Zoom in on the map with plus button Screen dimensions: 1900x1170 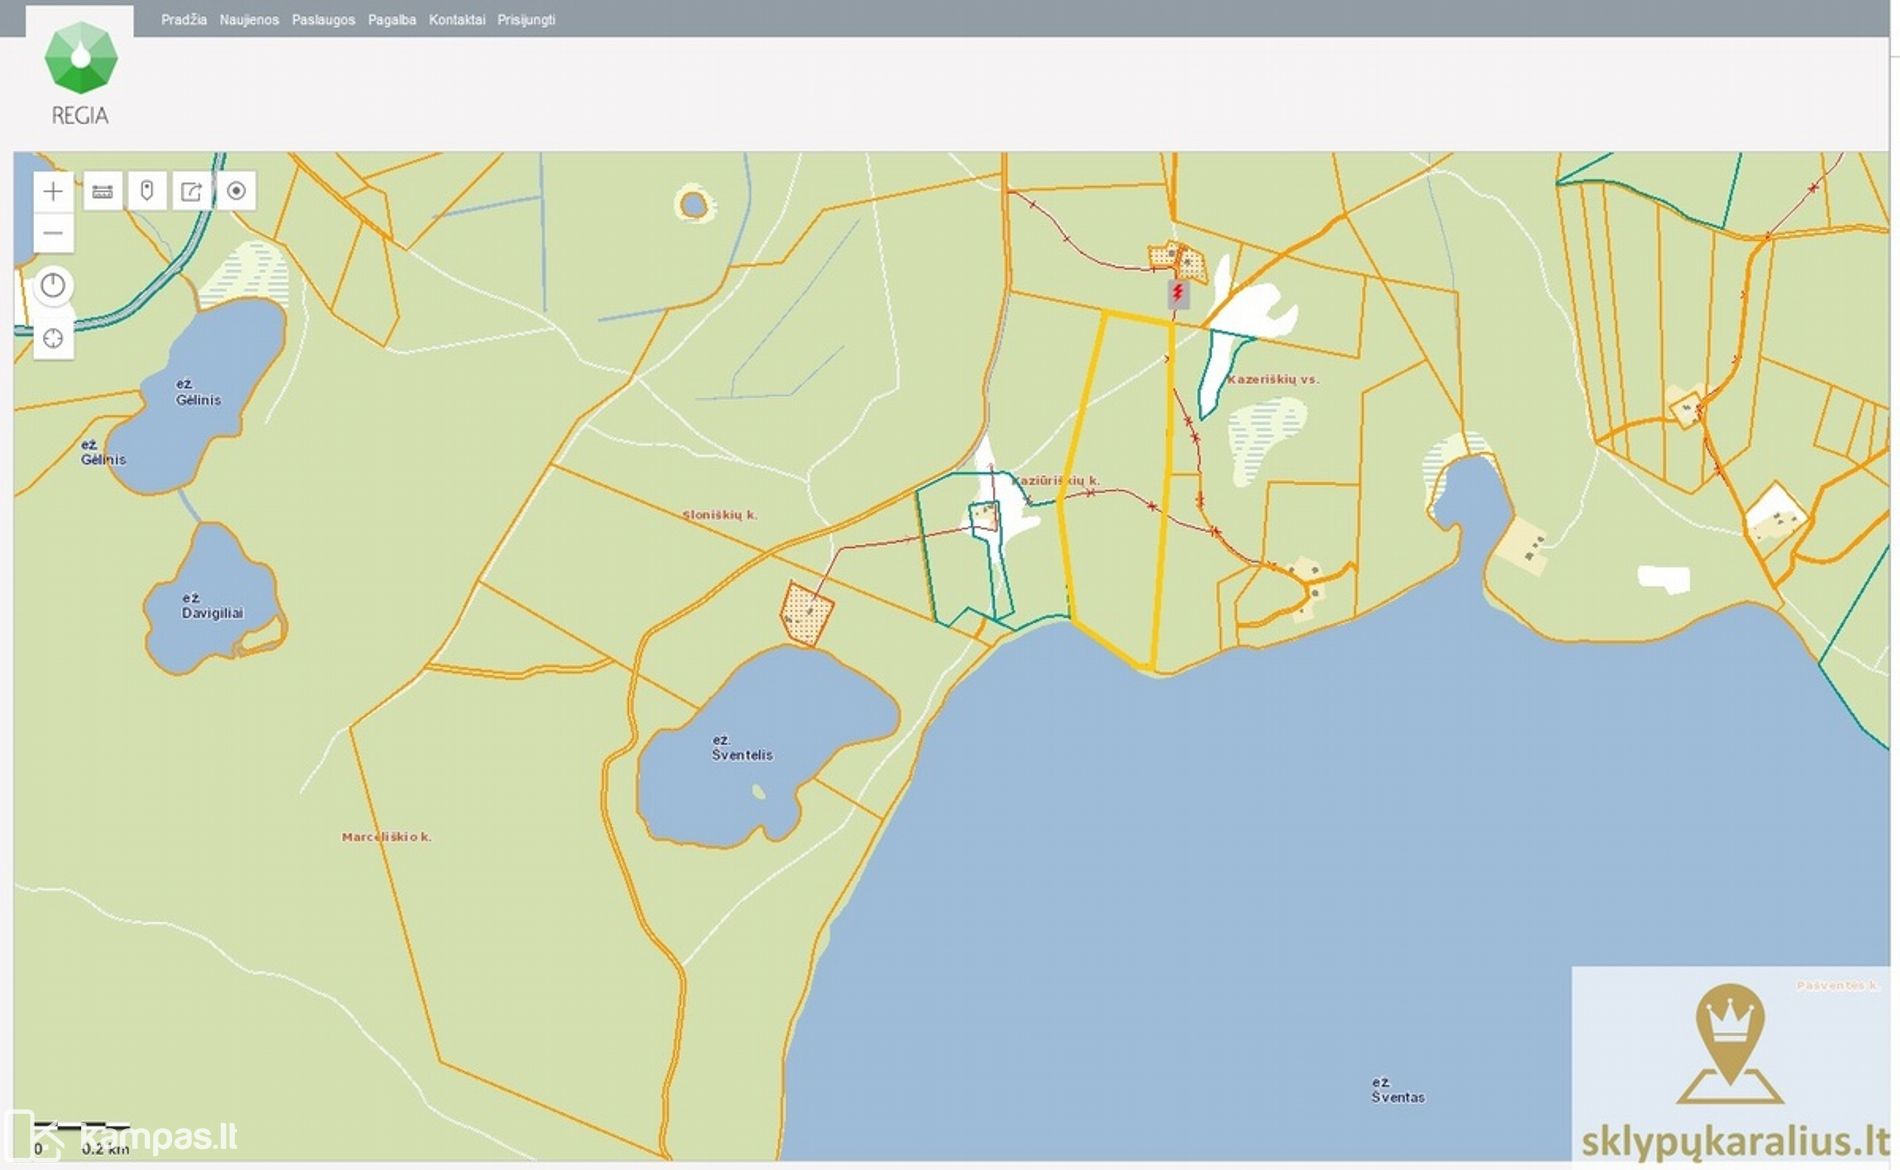click(x=53, y=191)
